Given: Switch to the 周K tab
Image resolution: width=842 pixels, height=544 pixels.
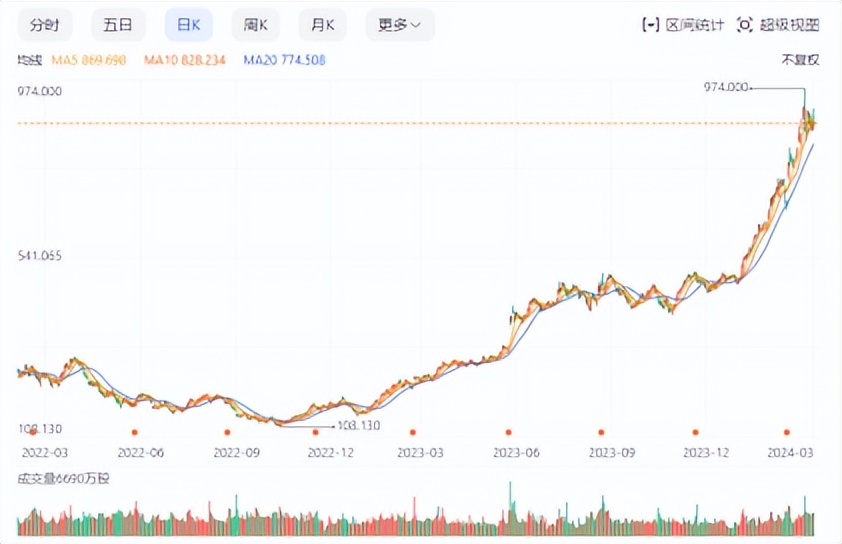Looking at the screenshot, I should [x=255, y=25].
